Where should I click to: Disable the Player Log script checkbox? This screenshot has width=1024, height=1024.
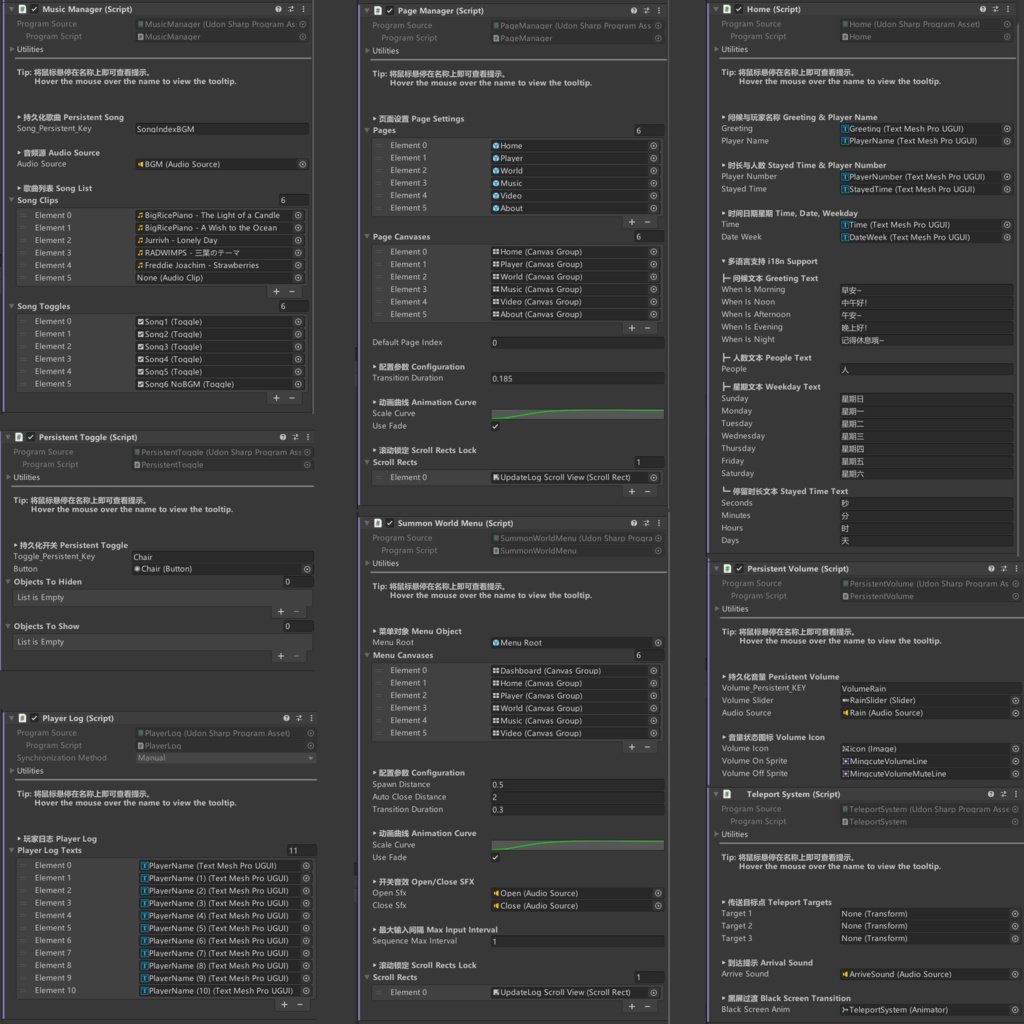35,718
